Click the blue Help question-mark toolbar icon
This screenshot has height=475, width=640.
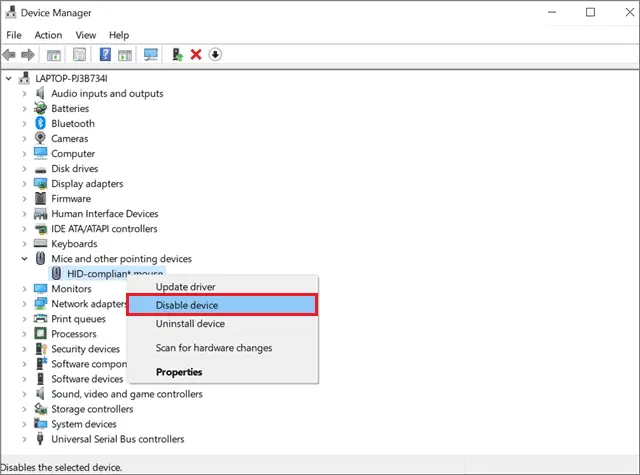point(105,54)
